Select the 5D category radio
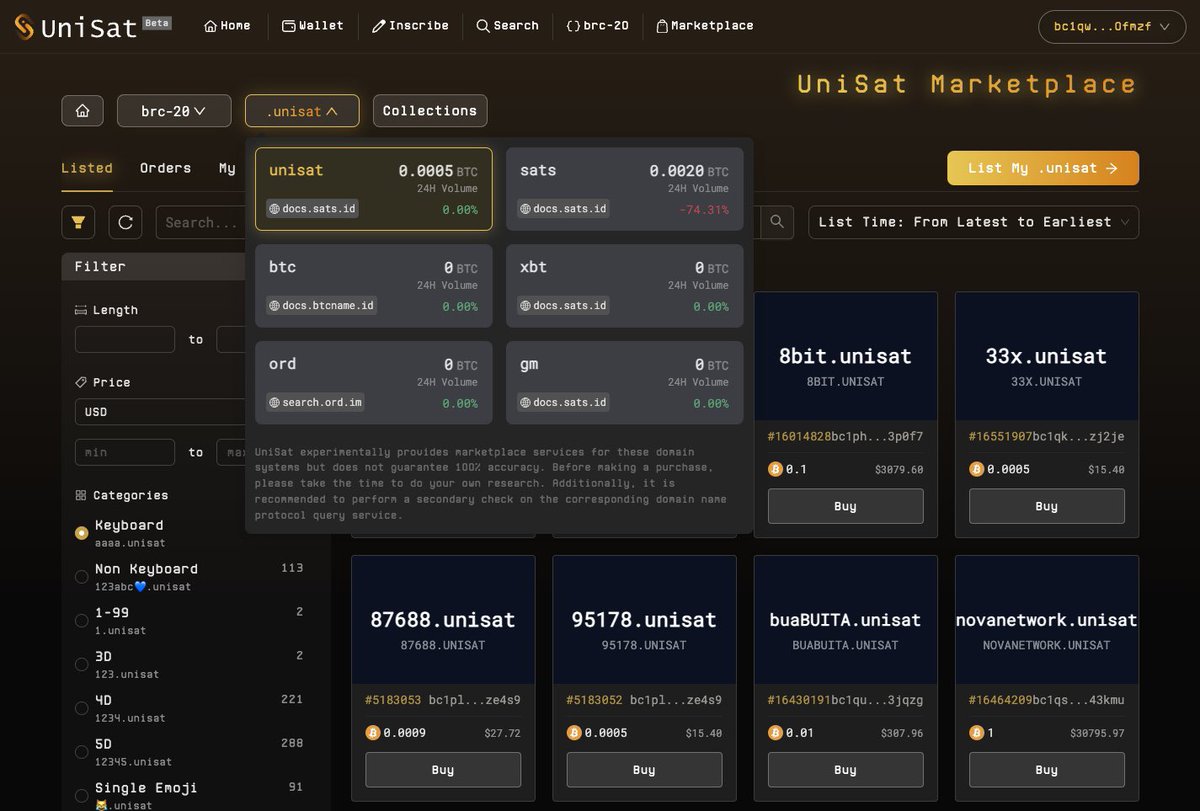The width and height of the screenshot is (1200, 811). coord(82,753)
